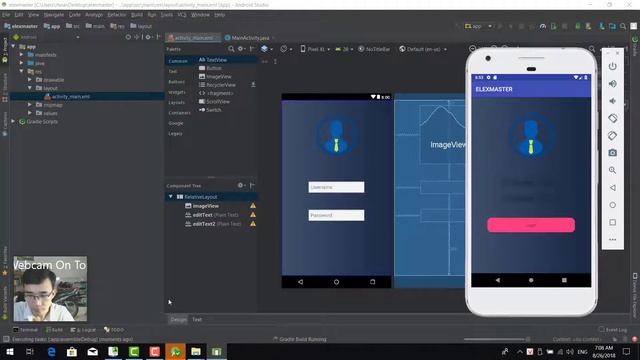Open the Windows notification center

pyautogui.click(x=627, y=351)
